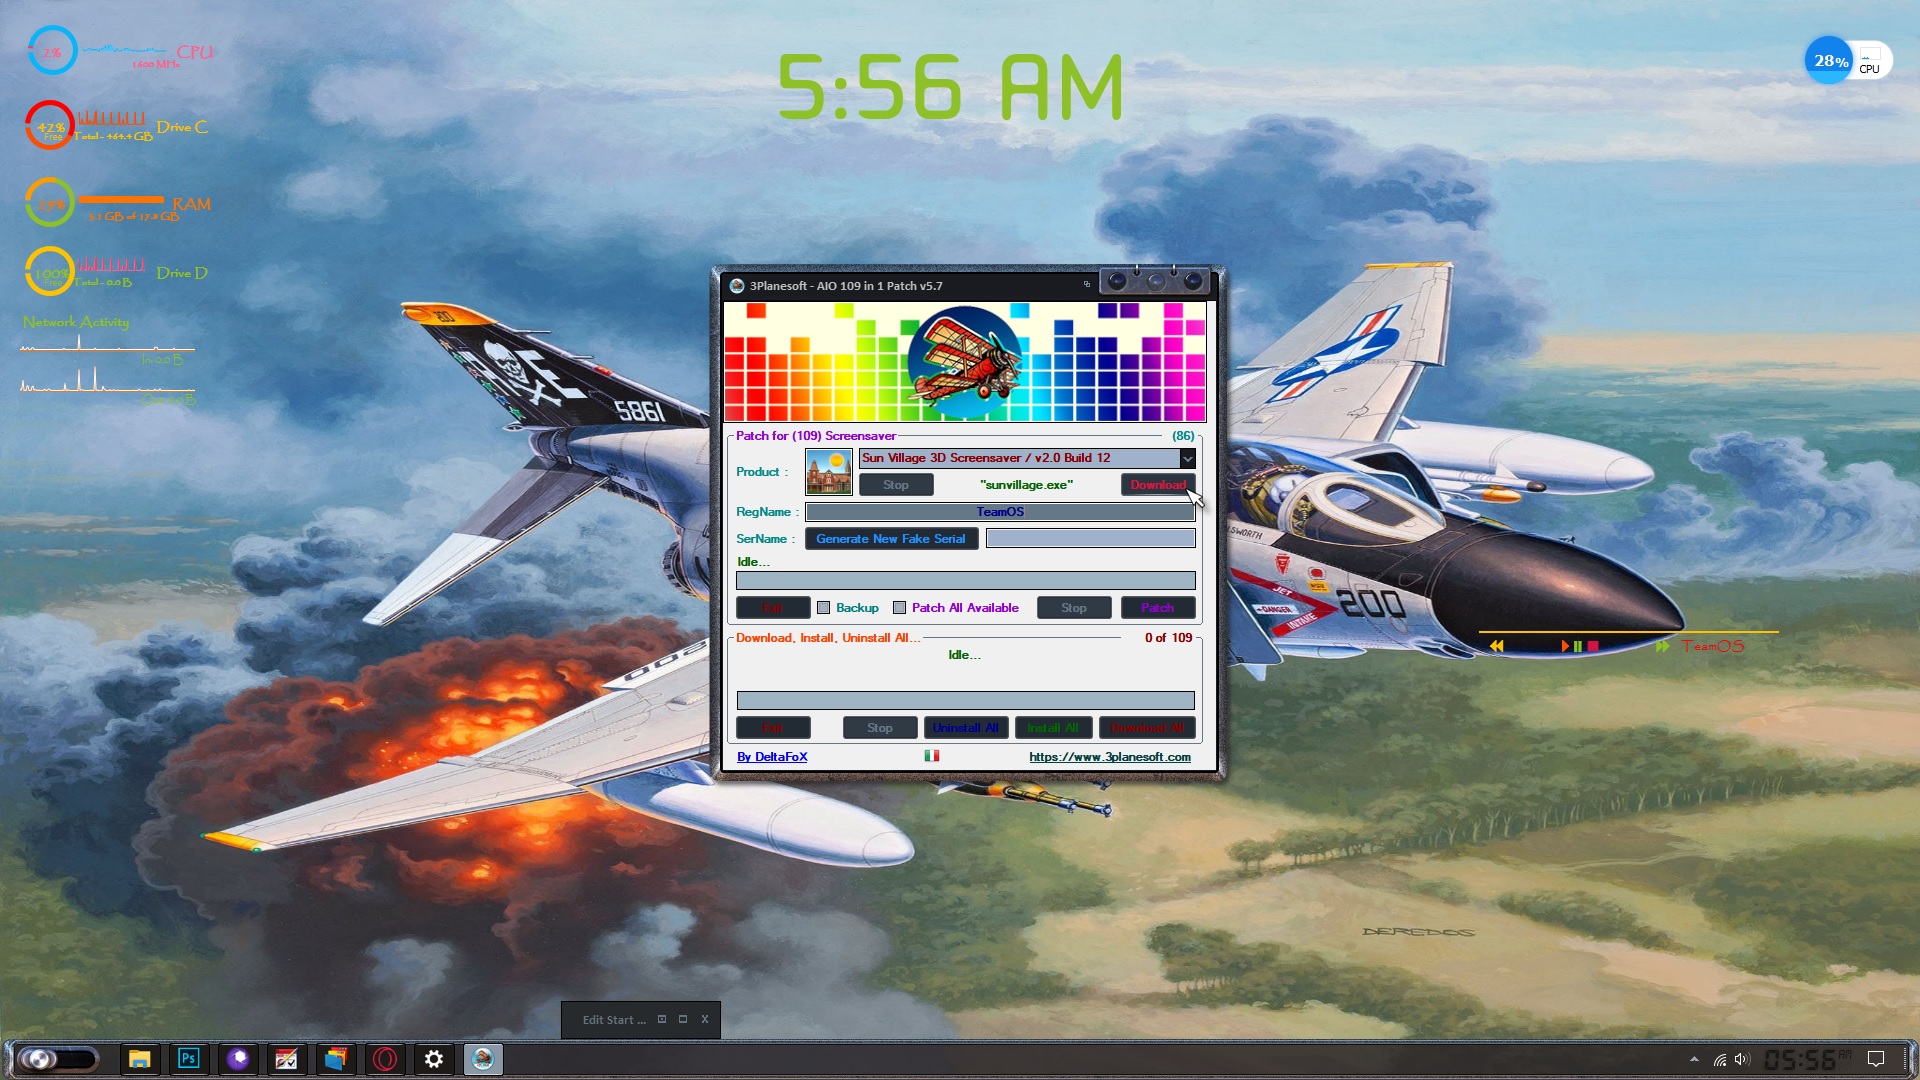Click the Italian flag icon
This screenshot has height=1080, width=1920.
[932, 756]
